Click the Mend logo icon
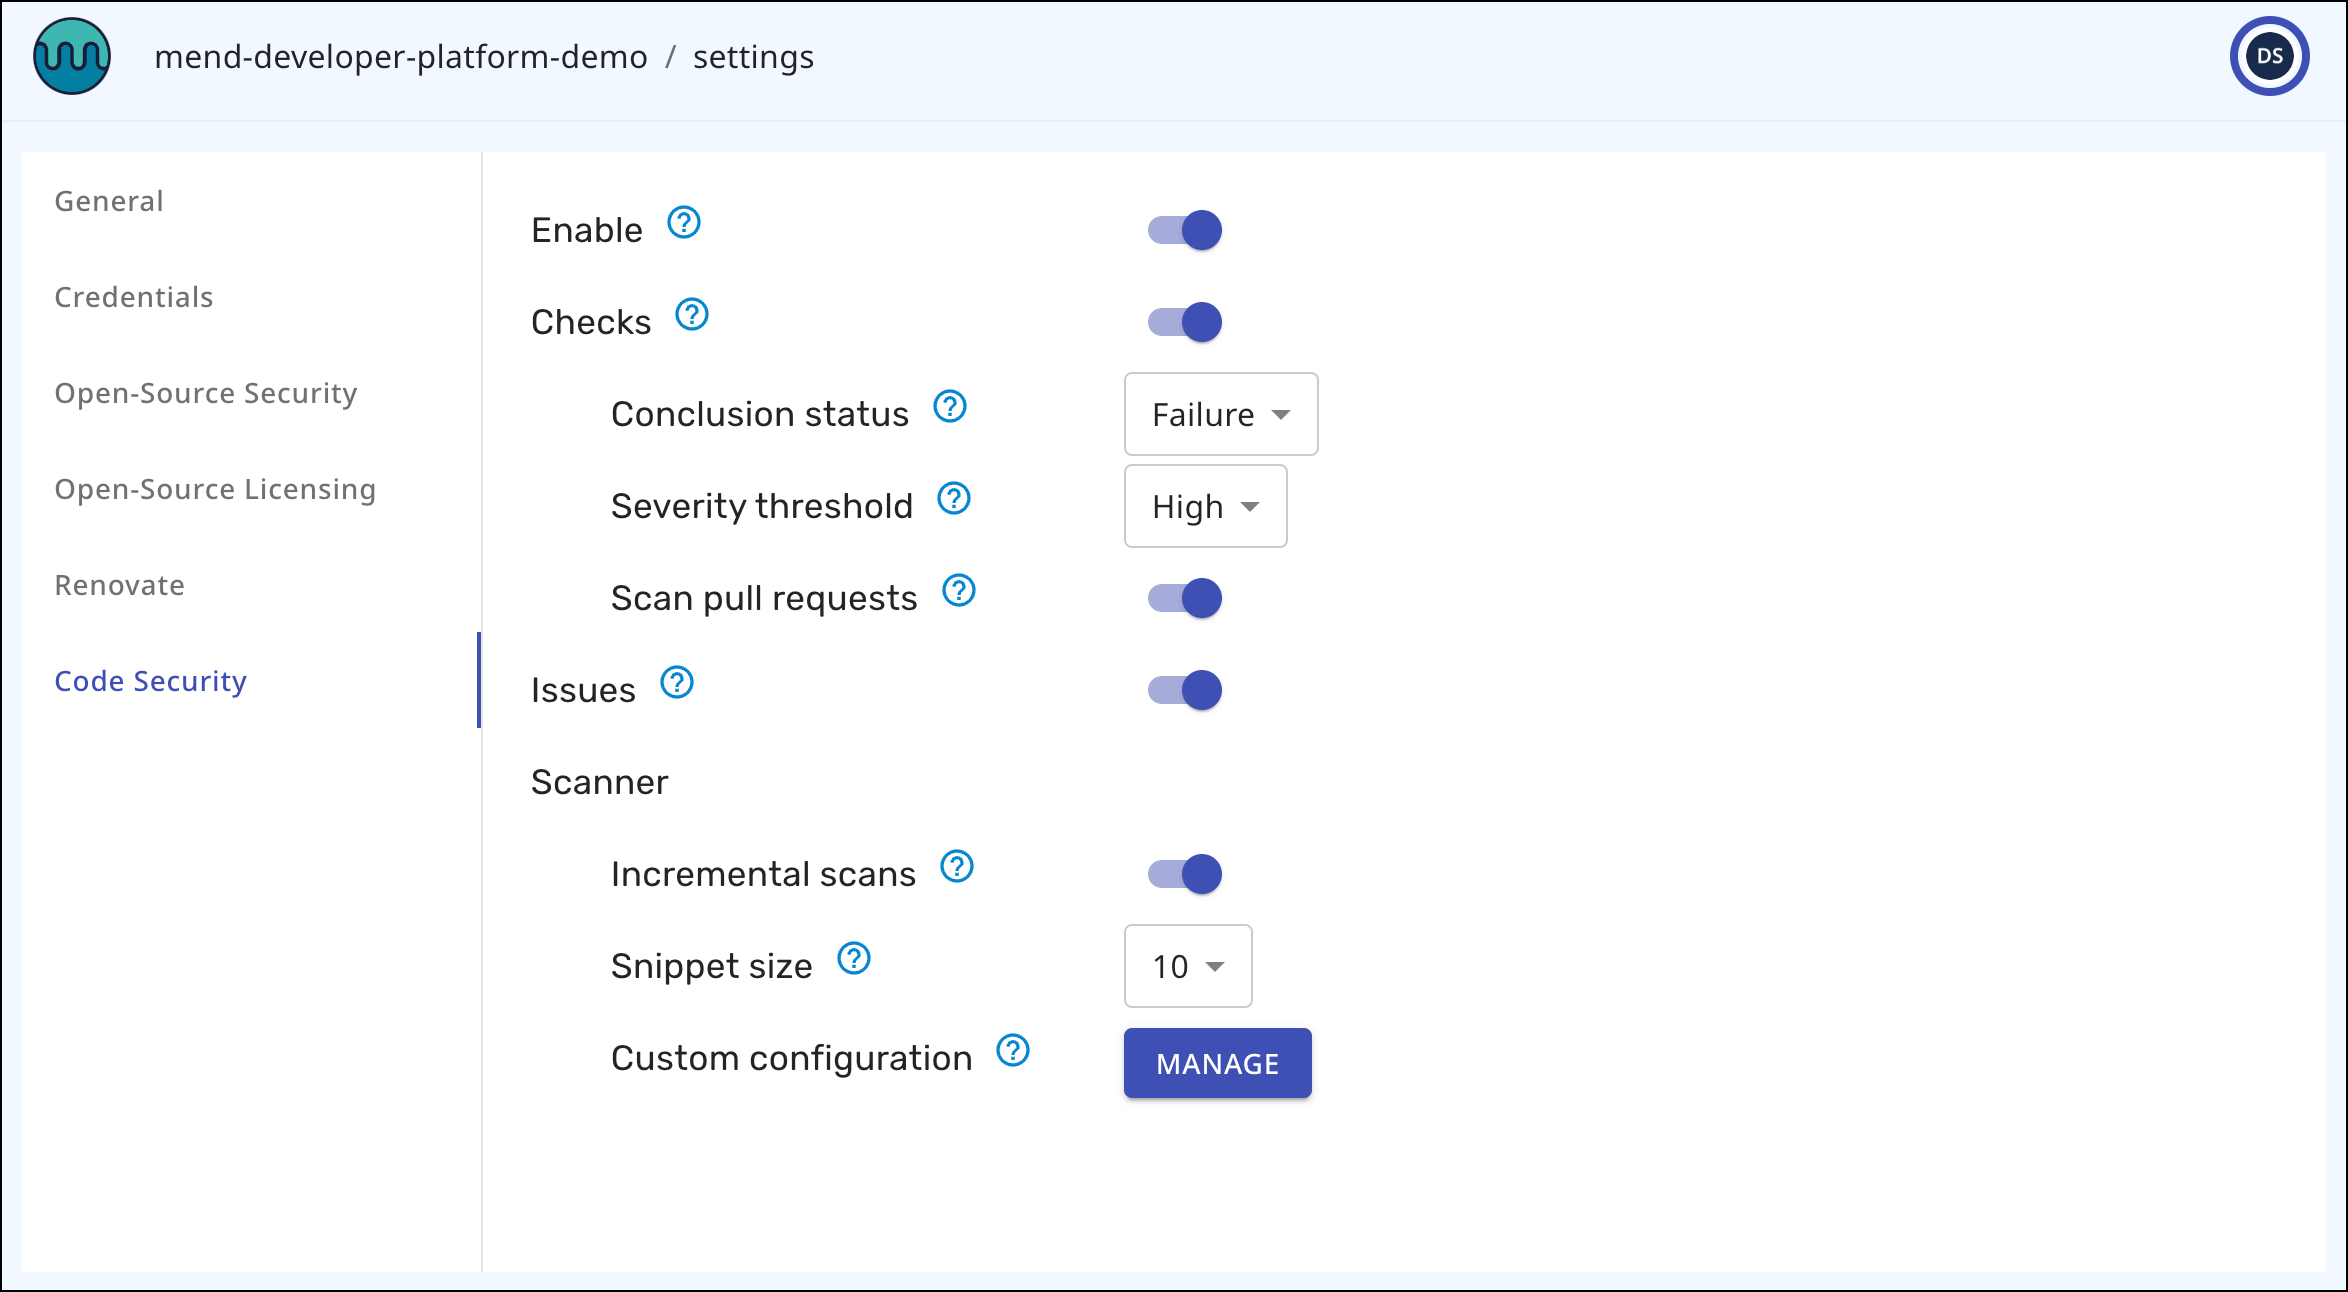The image size is (2348, 1292). [72, 57]
